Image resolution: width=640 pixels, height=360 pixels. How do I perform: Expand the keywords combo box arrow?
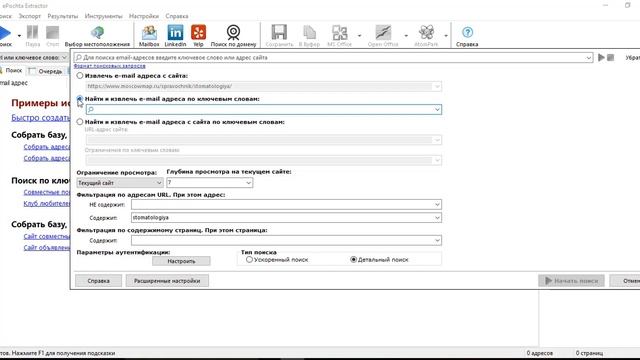point(437,109)
